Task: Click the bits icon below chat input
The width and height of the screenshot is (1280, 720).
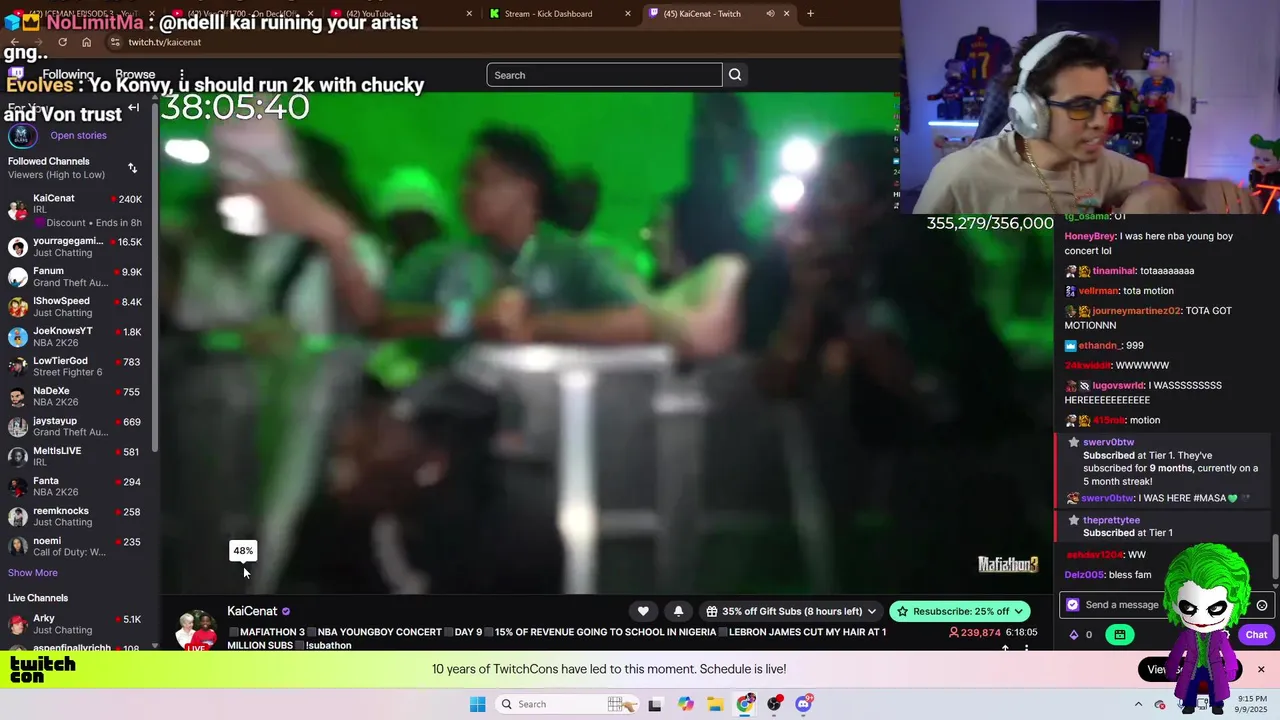Action: (1074, 634)
